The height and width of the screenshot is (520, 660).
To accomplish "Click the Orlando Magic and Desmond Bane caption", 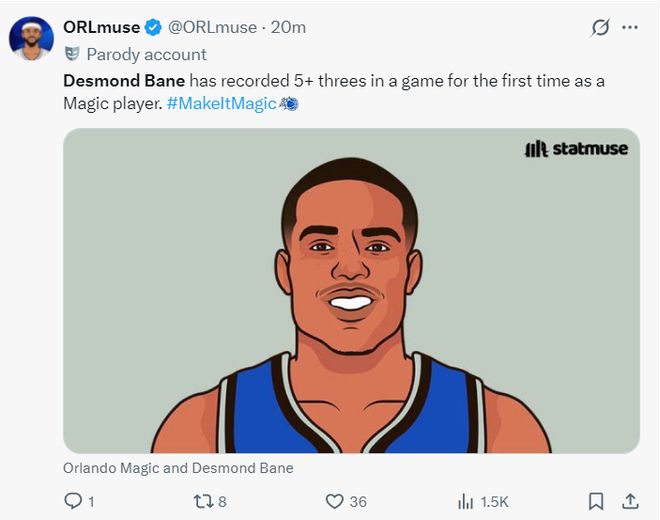I will tap(178, 467).
